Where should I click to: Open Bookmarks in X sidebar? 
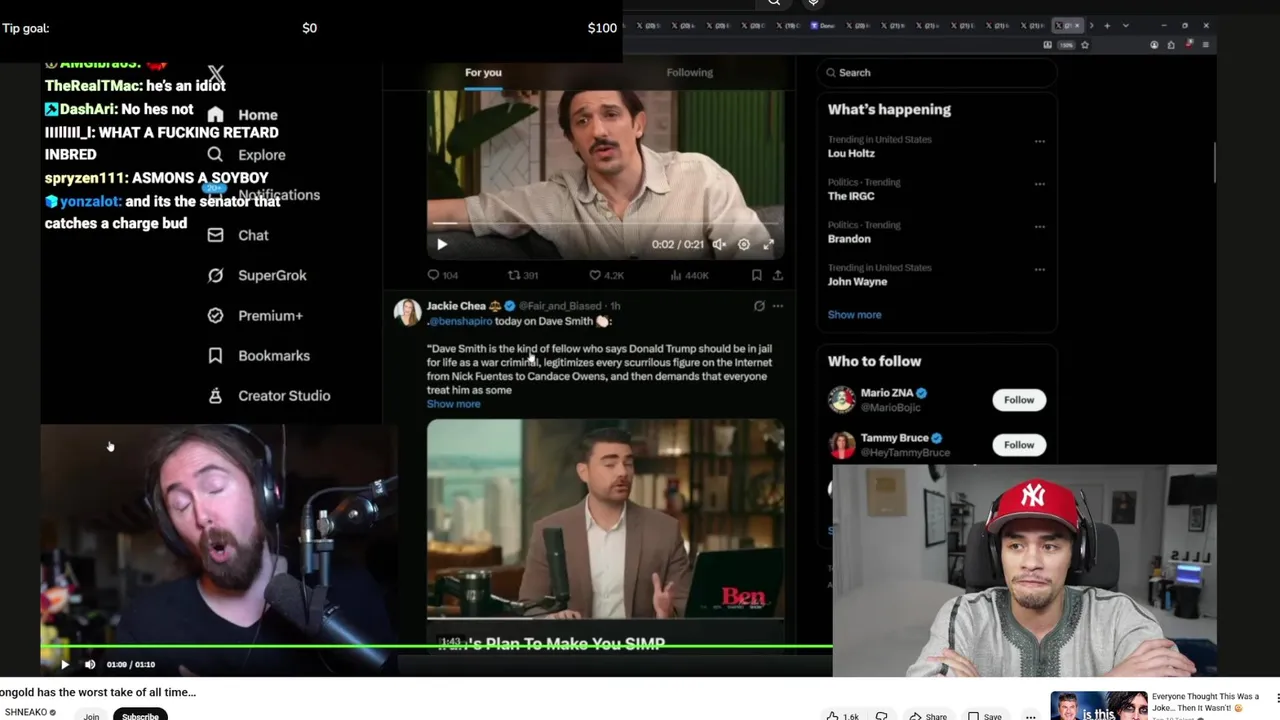click(259, 355)
